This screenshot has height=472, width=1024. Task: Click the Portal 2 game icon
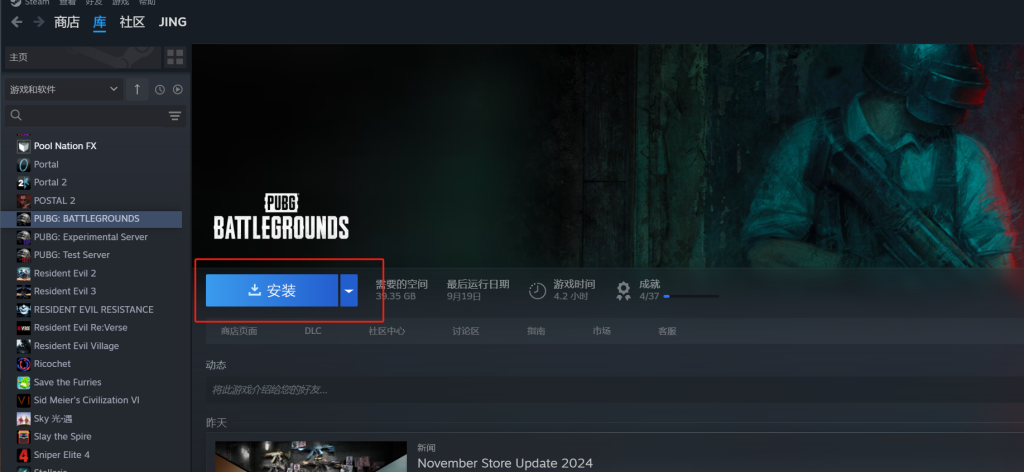[x=24, y=183]
